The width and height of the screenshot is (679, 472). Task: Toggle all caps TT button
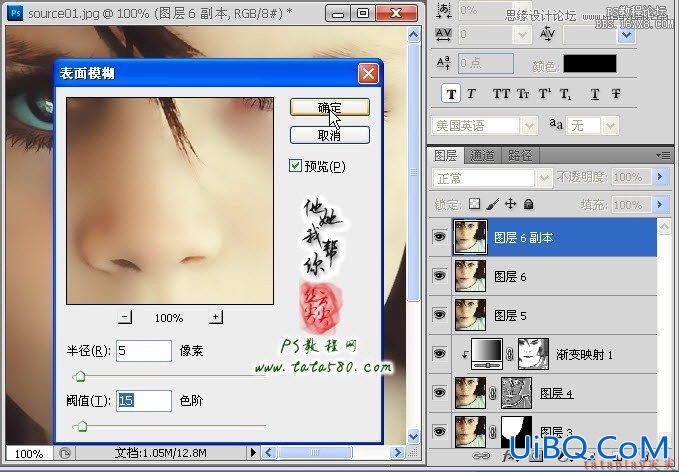coord(501,94)
